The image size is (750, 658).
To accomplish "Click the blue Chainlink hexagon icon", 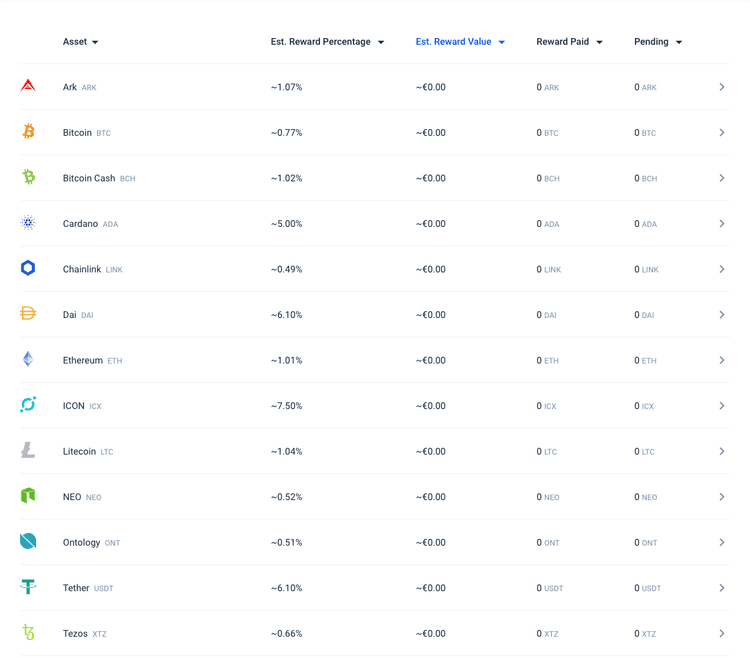I will click(28, 268).
